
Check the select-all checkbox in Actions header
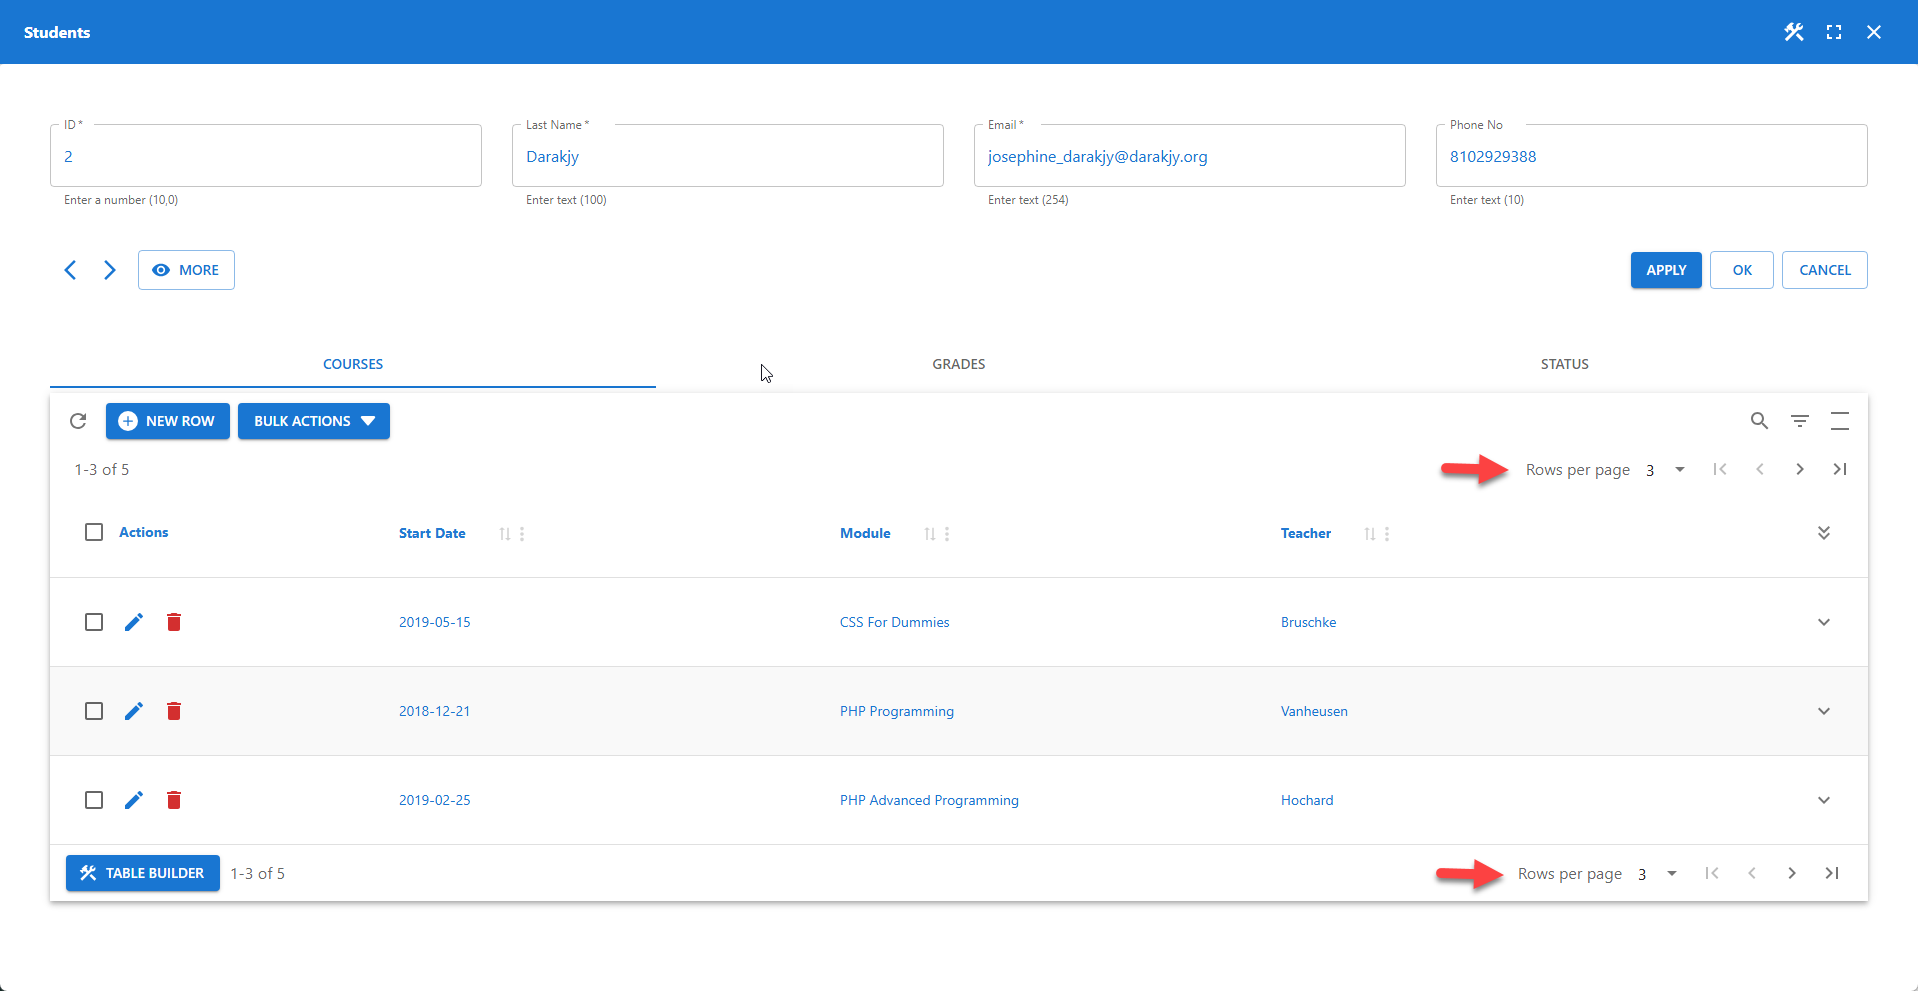pos(94,532)
